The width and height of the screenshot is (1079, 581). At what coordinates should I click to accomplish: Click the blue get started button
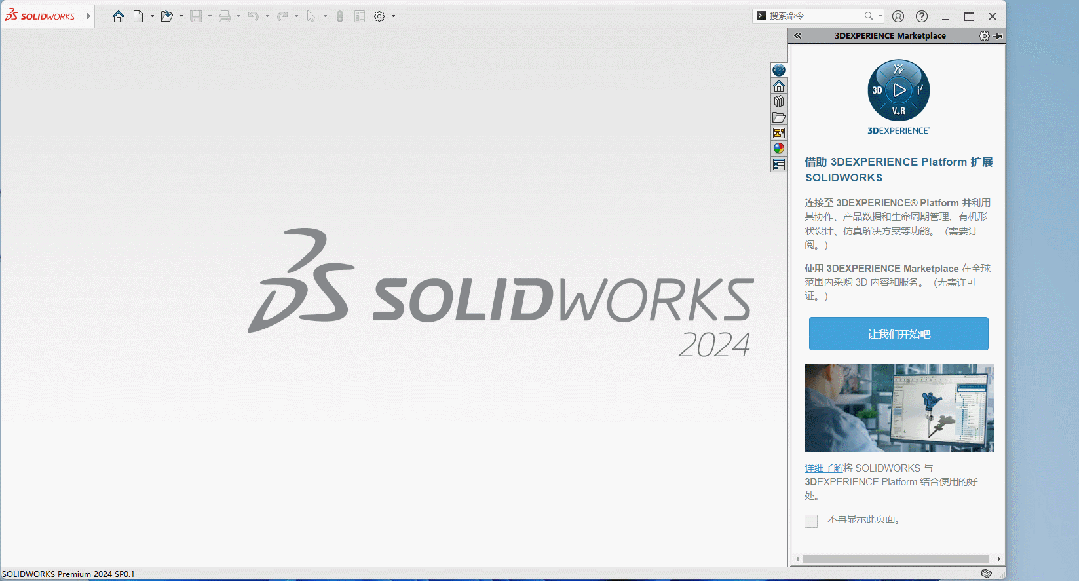[899, 334]
